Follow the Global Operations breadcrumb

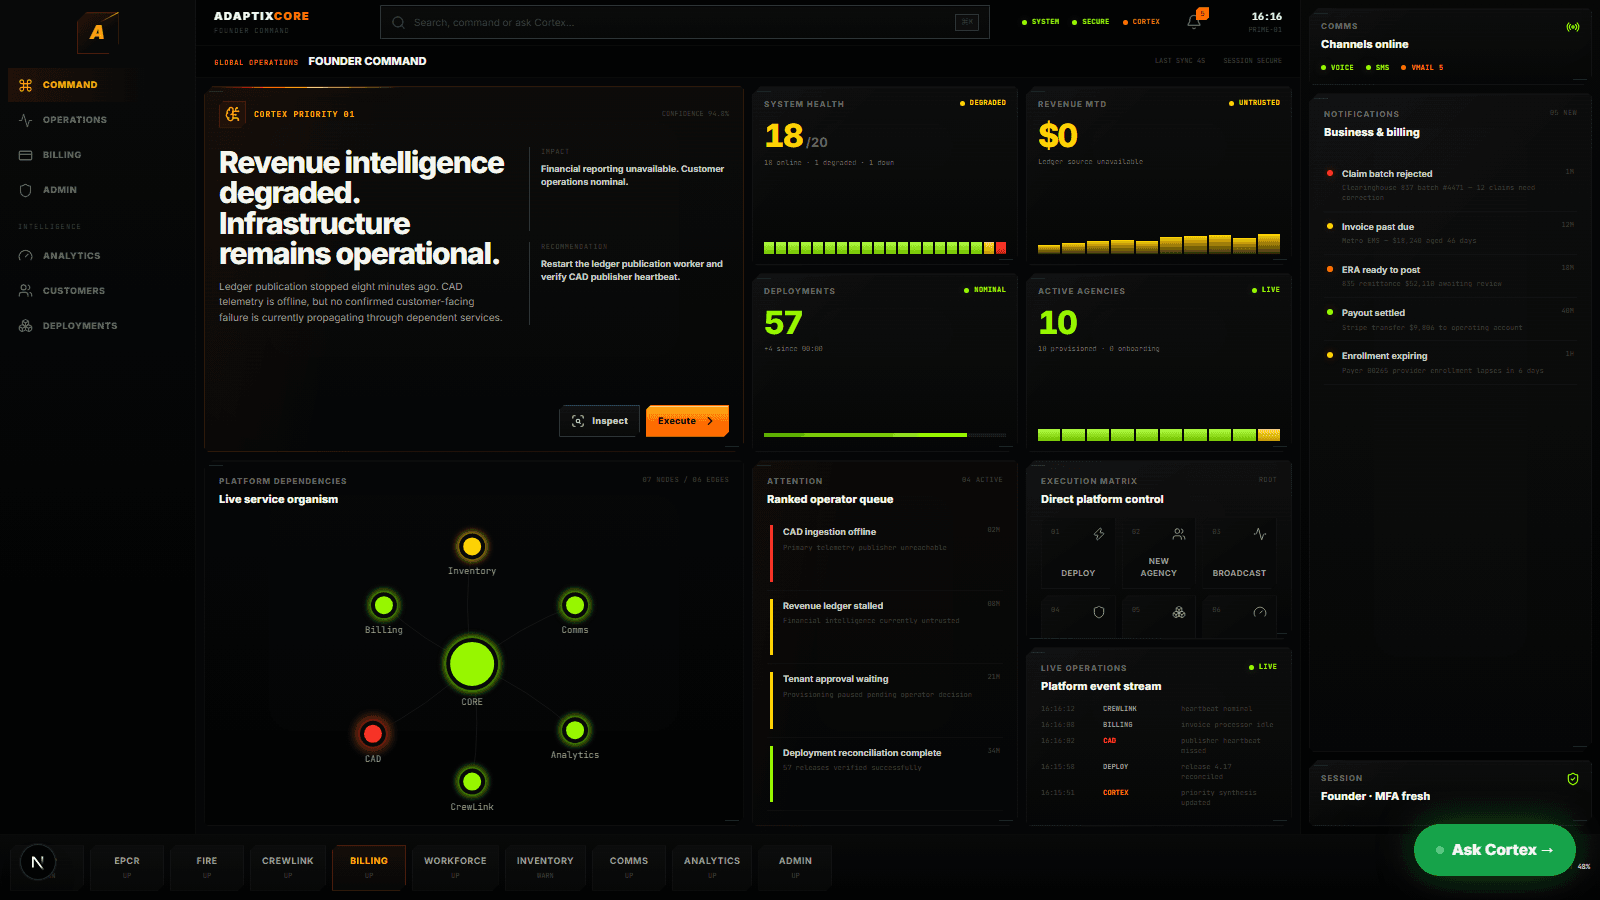(256, 62)
